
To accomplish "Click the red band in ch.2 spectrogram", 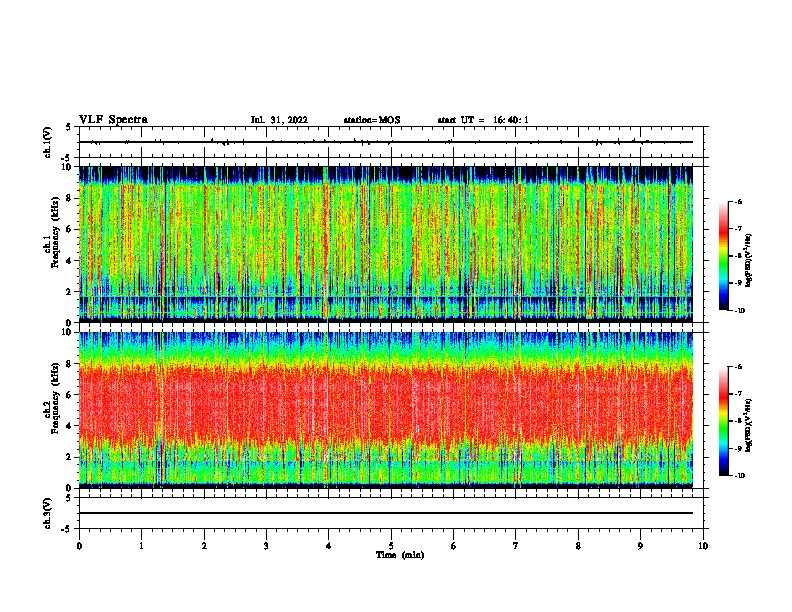I will pos(386,404).
